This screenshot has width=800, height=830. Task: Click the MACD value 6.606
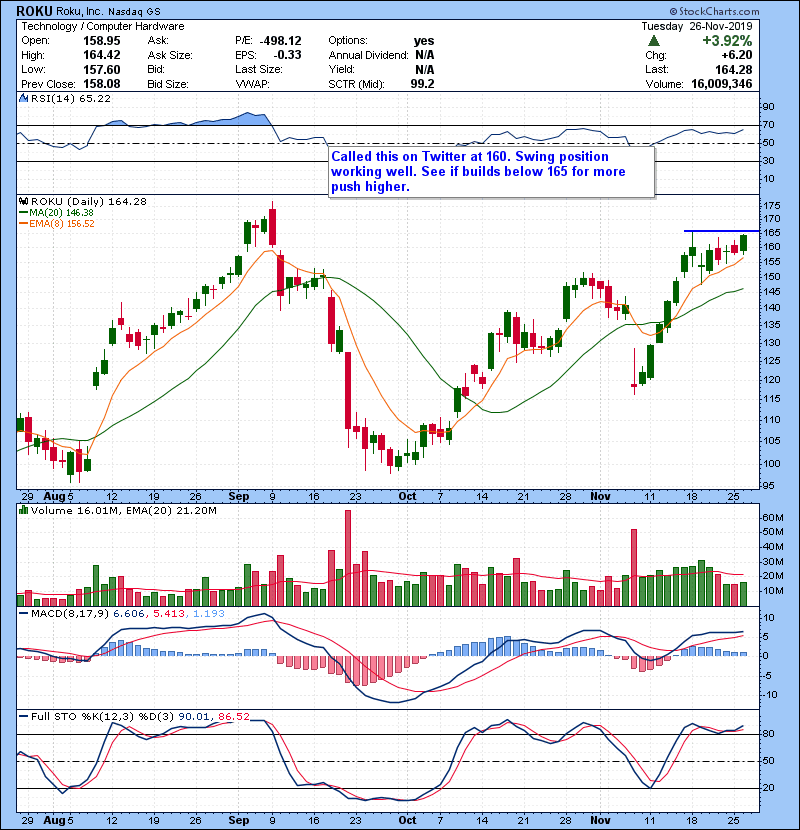(129, 614)
